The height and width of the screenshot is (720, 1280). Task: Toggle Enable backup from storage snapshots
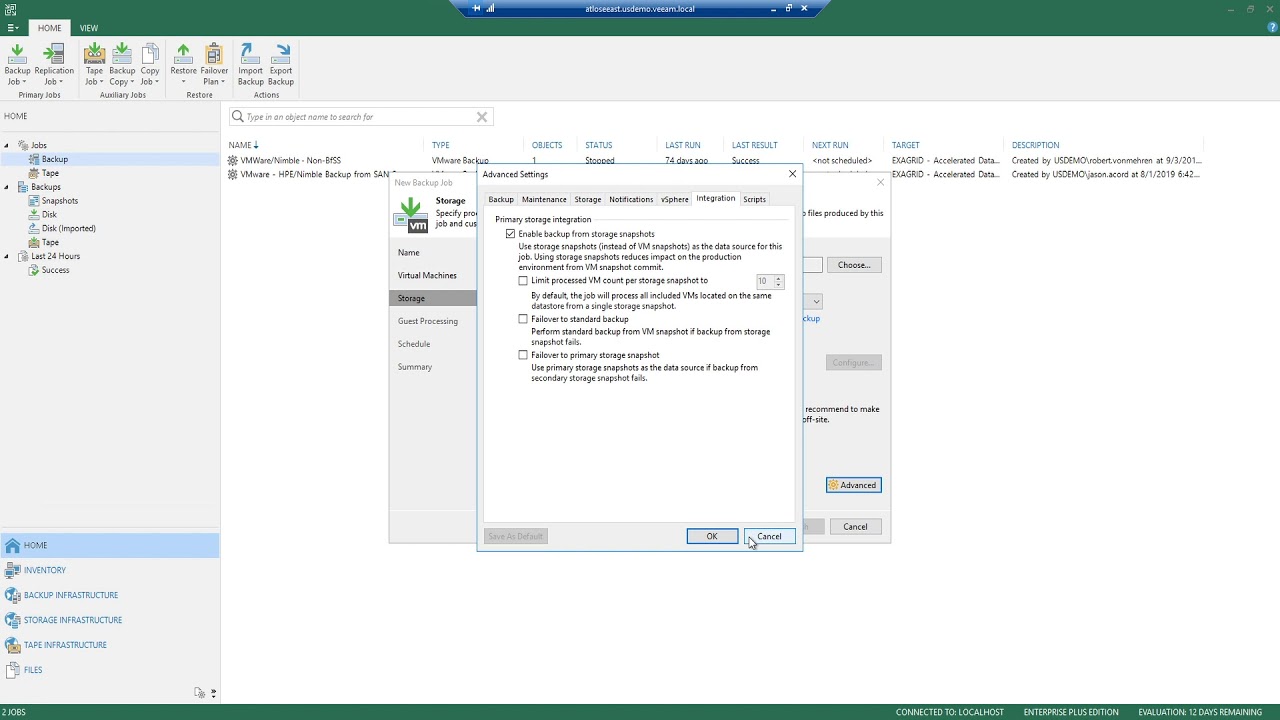coord(510,234)
